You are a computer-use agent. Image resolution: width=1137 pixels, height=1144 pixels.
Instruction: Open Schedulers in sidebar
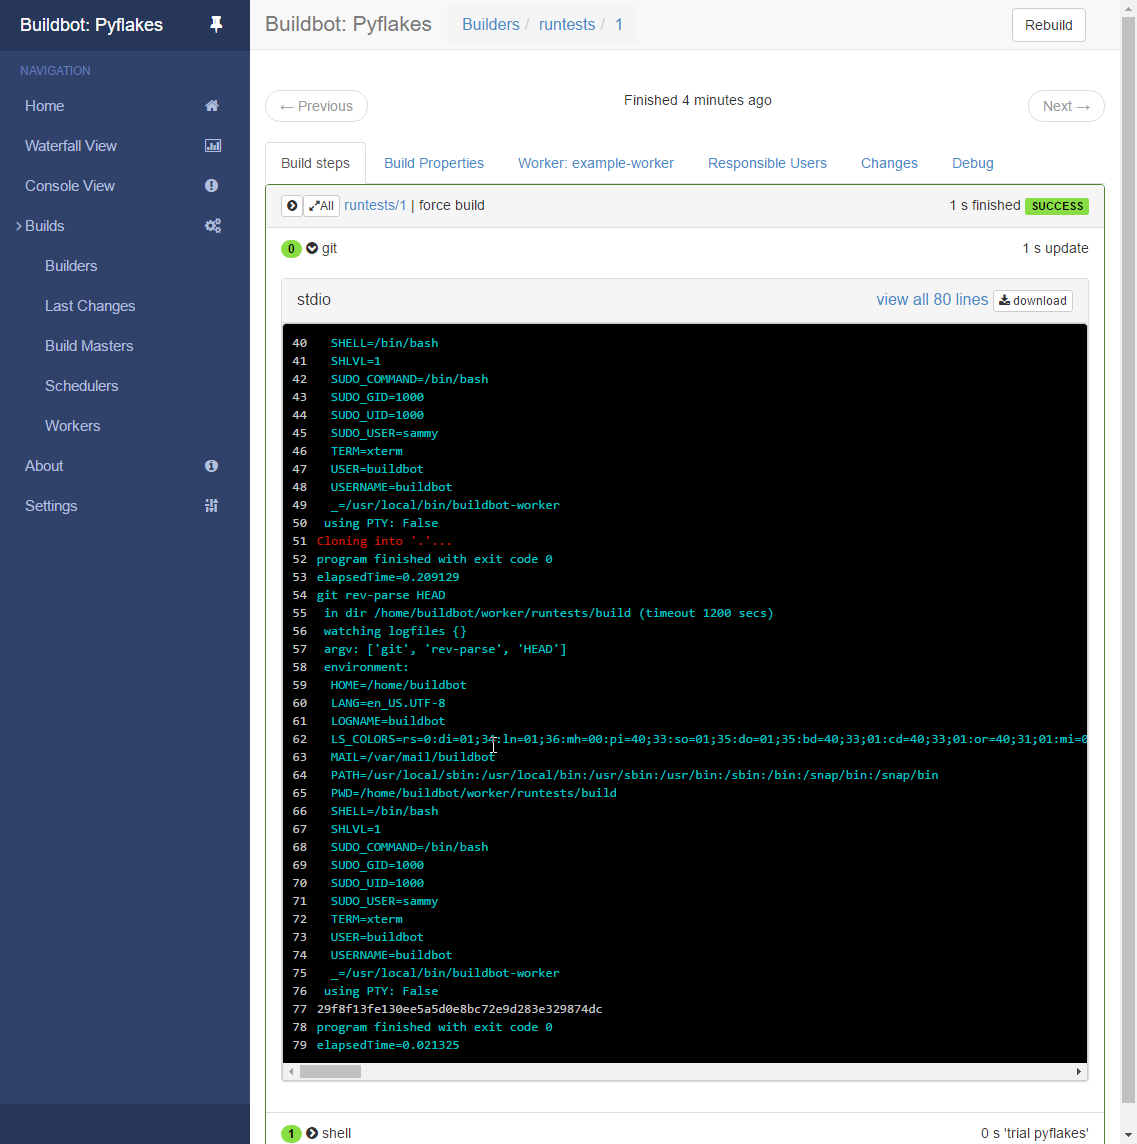[x=82, y=386]
